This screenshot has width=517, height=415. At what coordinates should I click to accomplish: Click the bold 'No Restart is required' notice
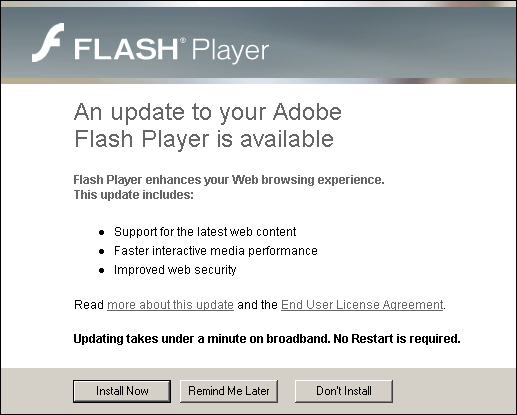(x=397, y=339)
